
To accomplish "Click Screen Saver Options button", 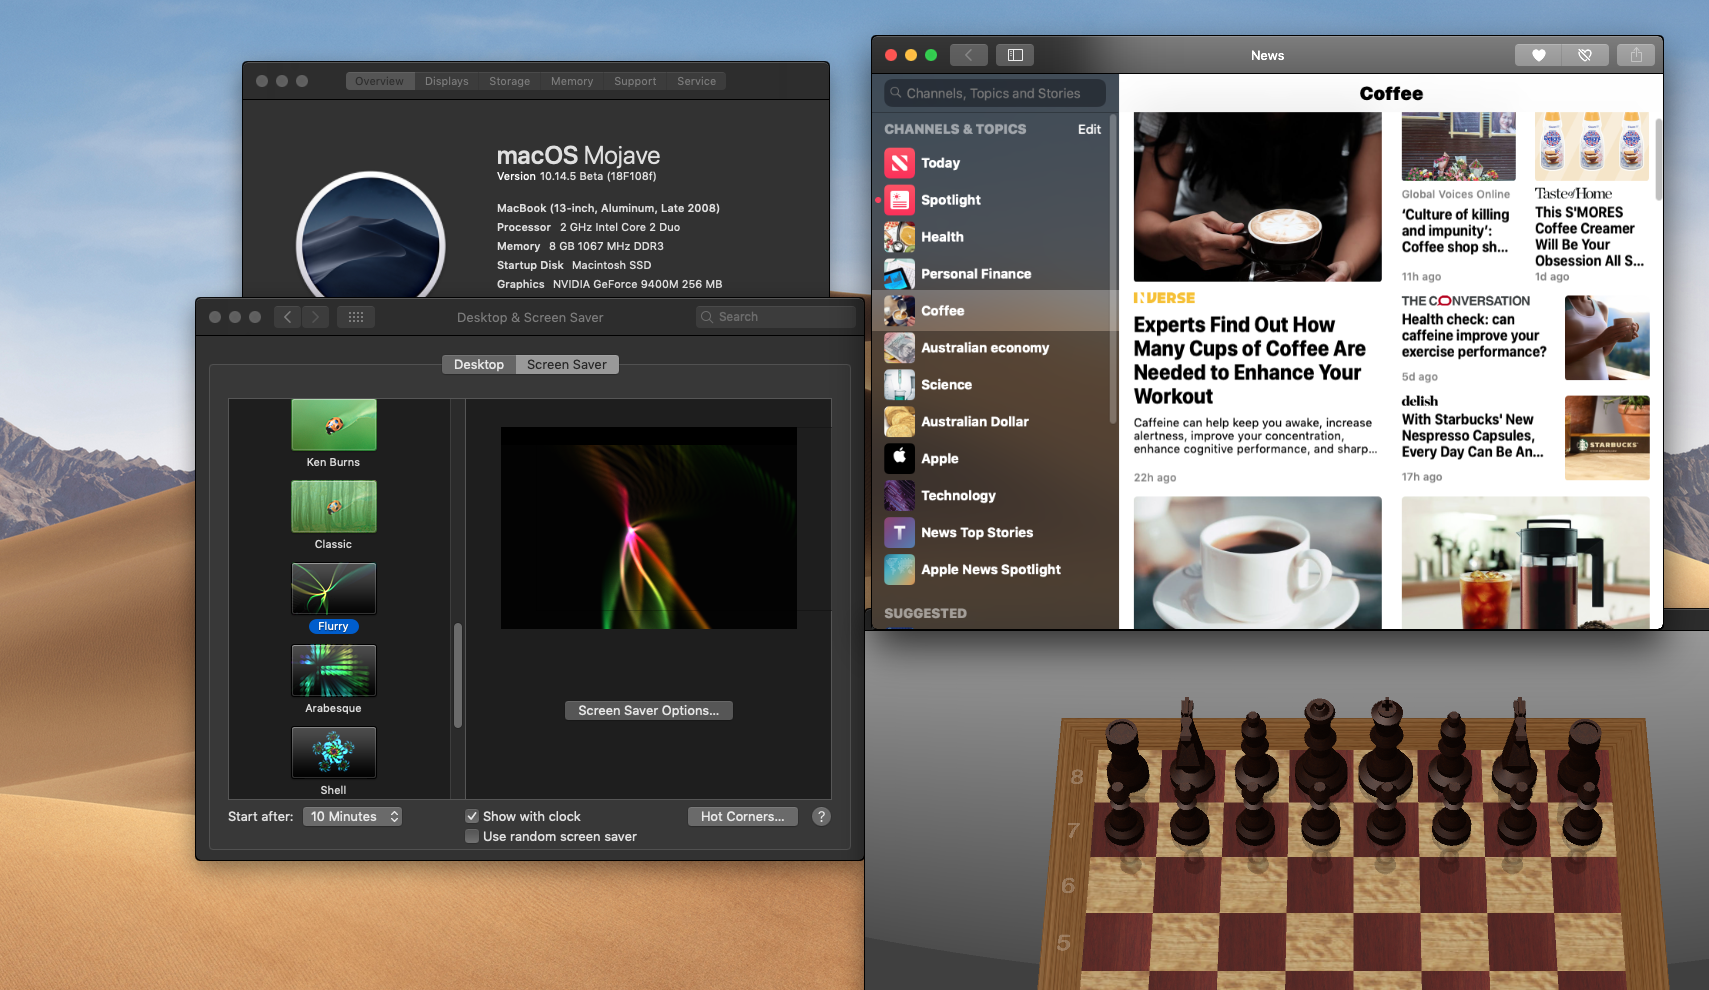I will (x=648, y=711).
